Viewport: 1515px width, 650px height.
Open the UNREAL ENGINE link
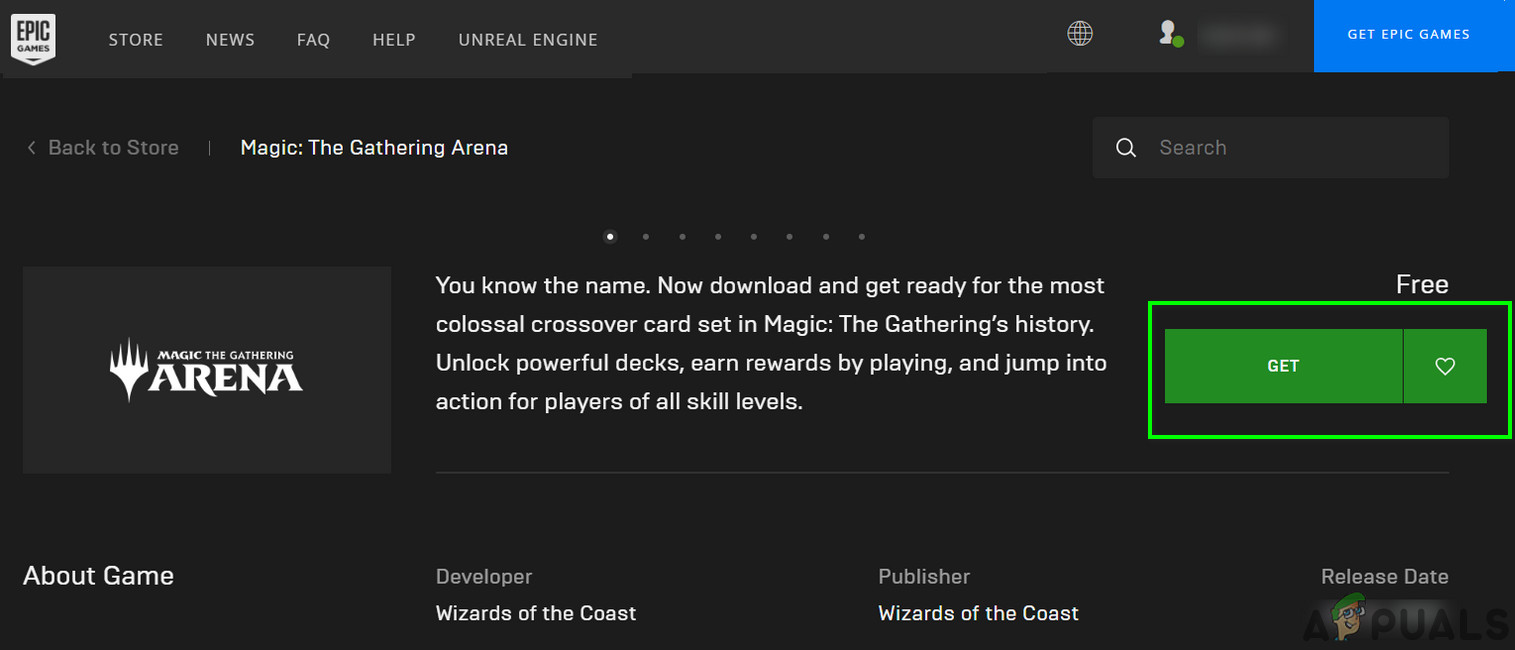[x=528, y=40]
